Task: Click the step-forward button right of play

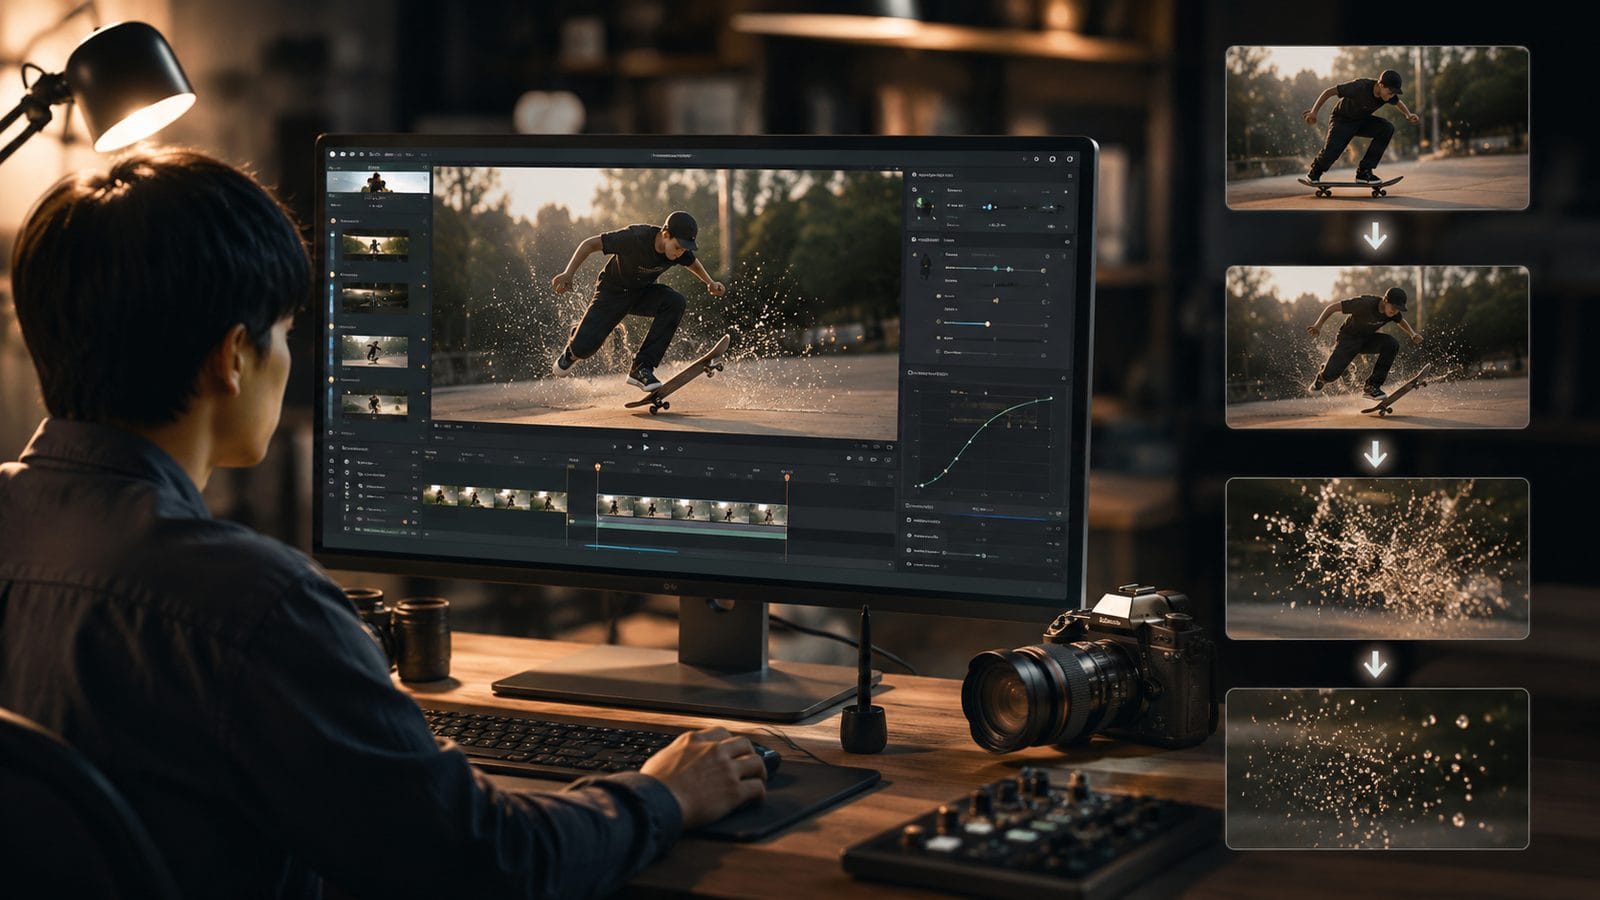Action: [662, 448]
